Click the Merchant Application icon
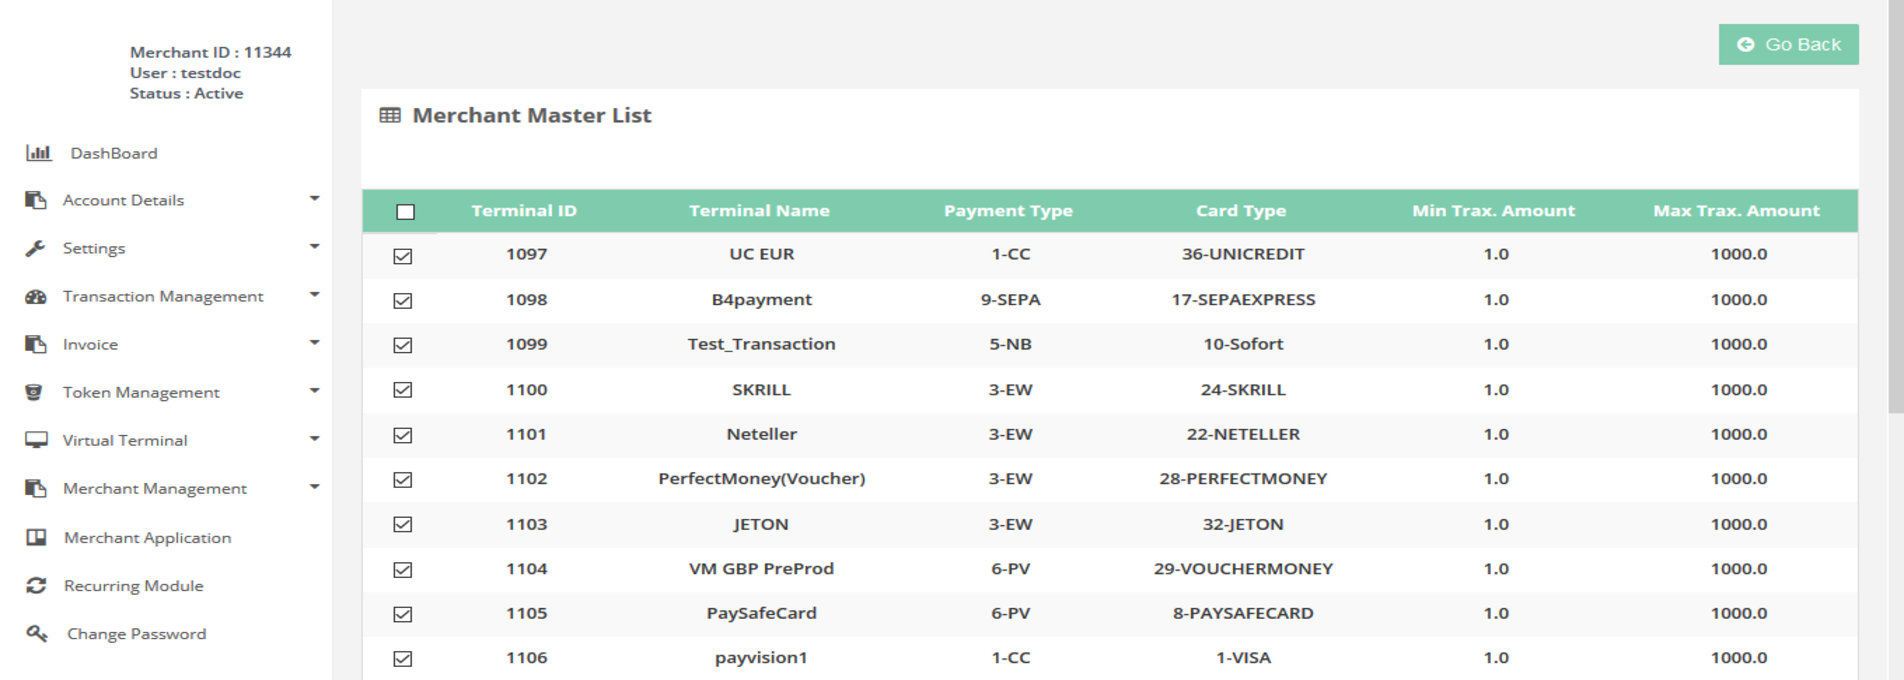 [36, 538]
